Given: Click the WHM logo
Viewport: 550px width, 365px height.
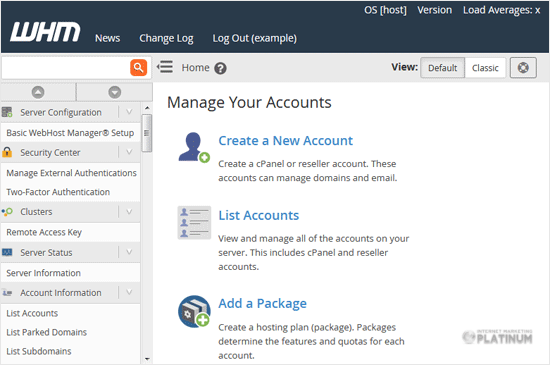Looking at the screenshot, I should click(x=45, y=32).
